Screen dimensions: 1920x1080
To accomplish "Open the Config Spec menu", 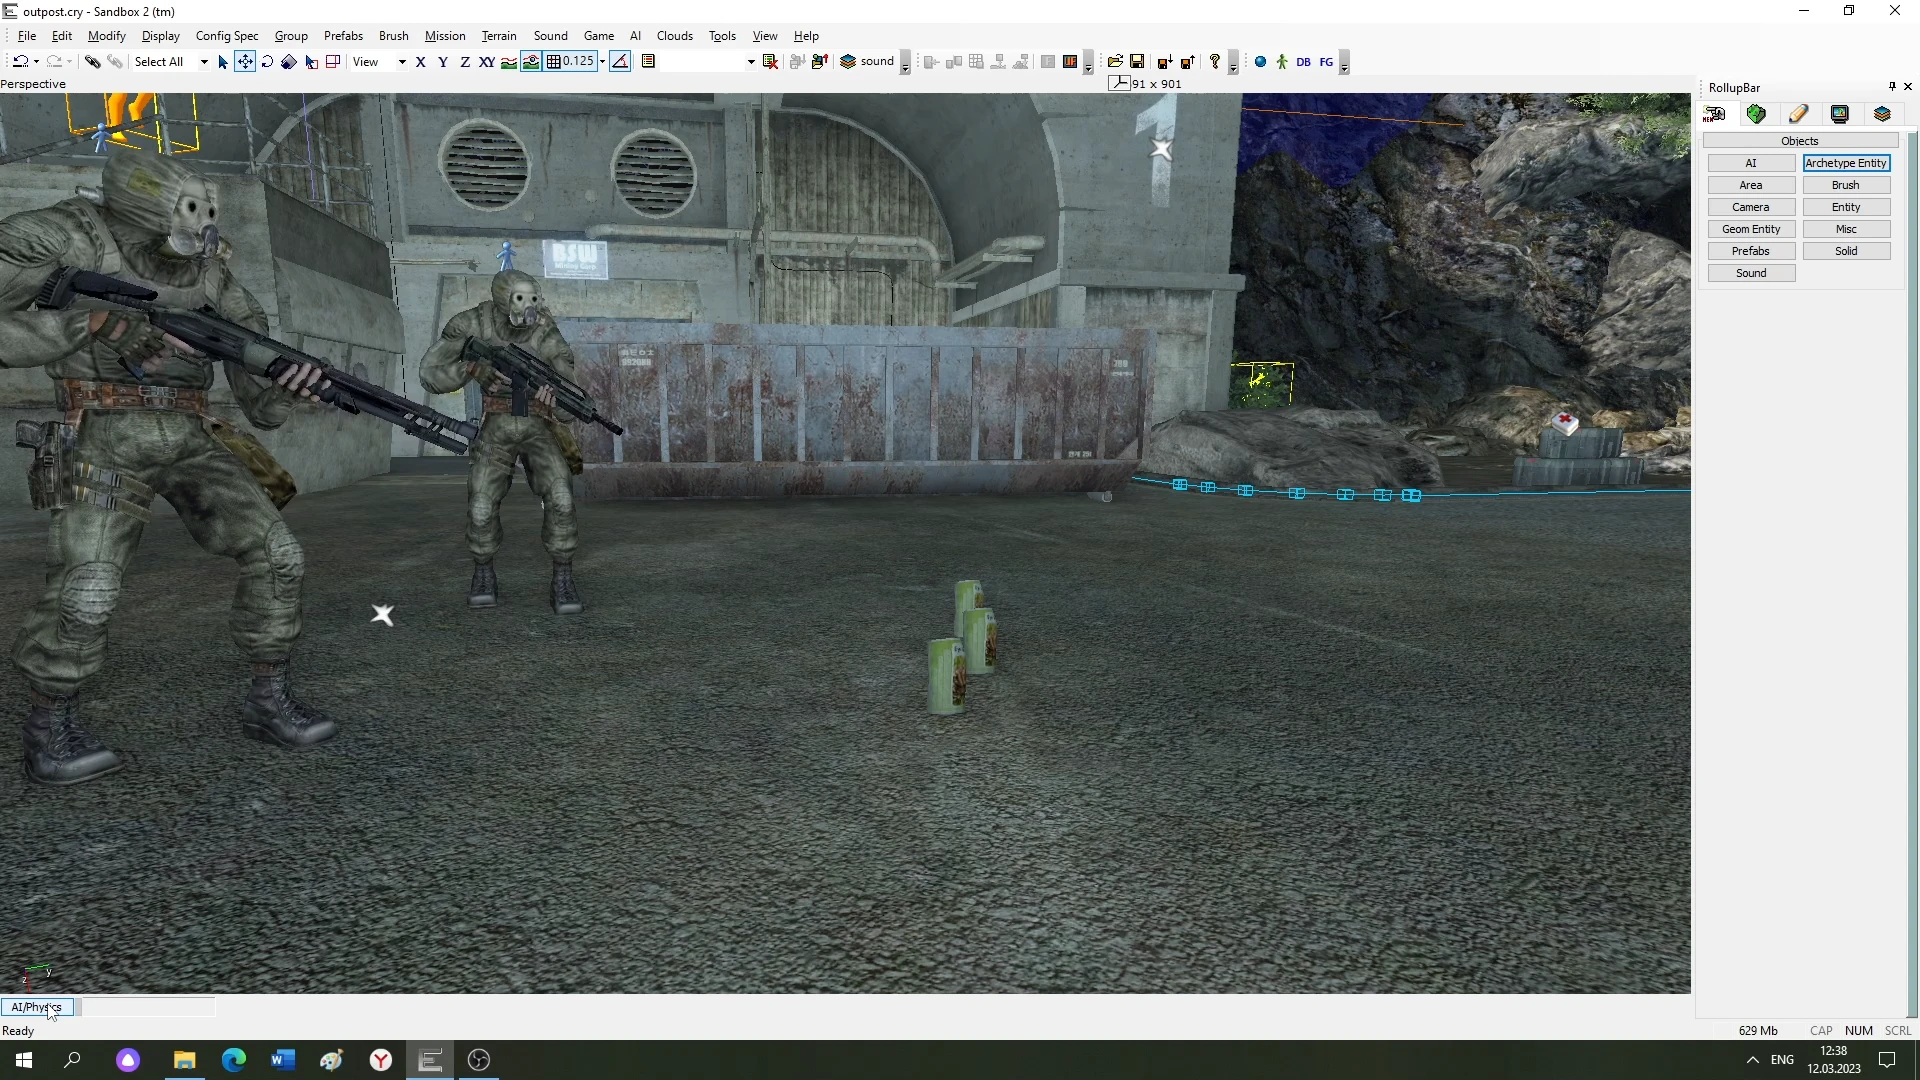I will (x=227, y=36).
